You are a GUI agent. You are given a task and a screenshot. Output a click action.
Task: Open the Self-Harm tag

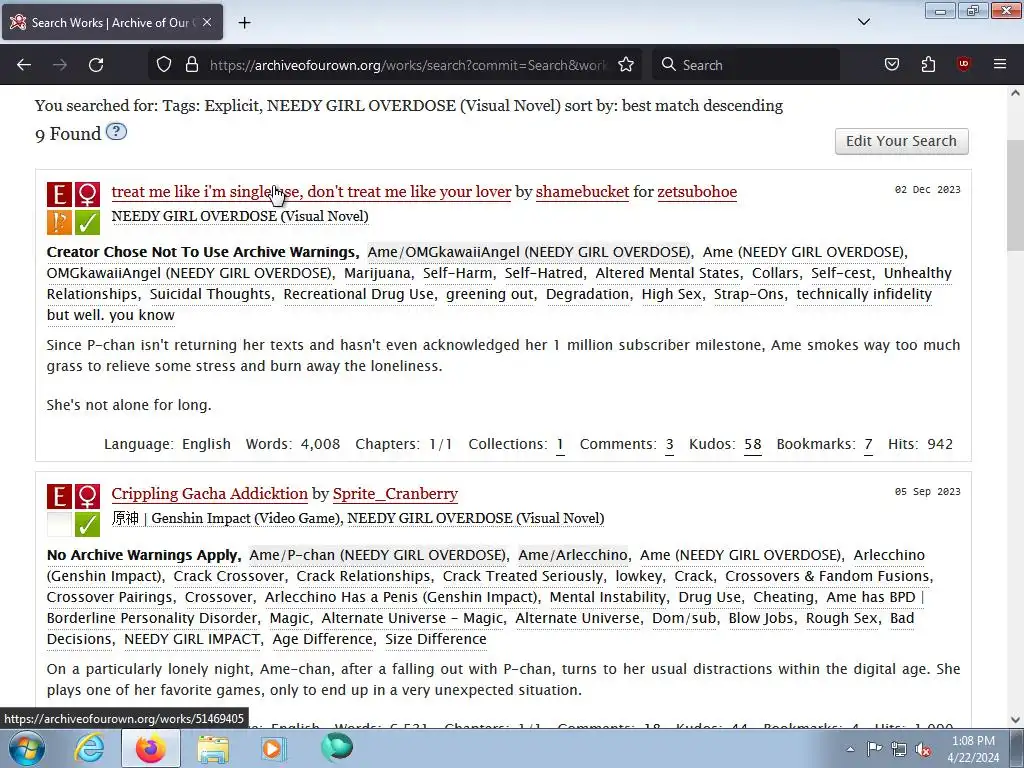point(458,273)
